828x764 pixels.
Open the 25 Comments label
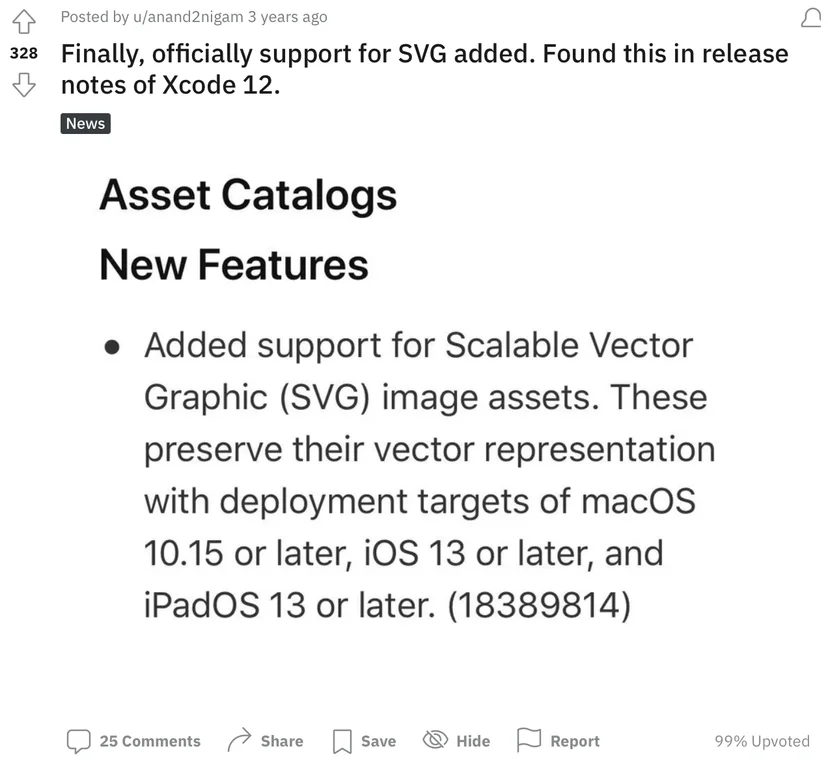pyautogui.click(x=150, y=741)
